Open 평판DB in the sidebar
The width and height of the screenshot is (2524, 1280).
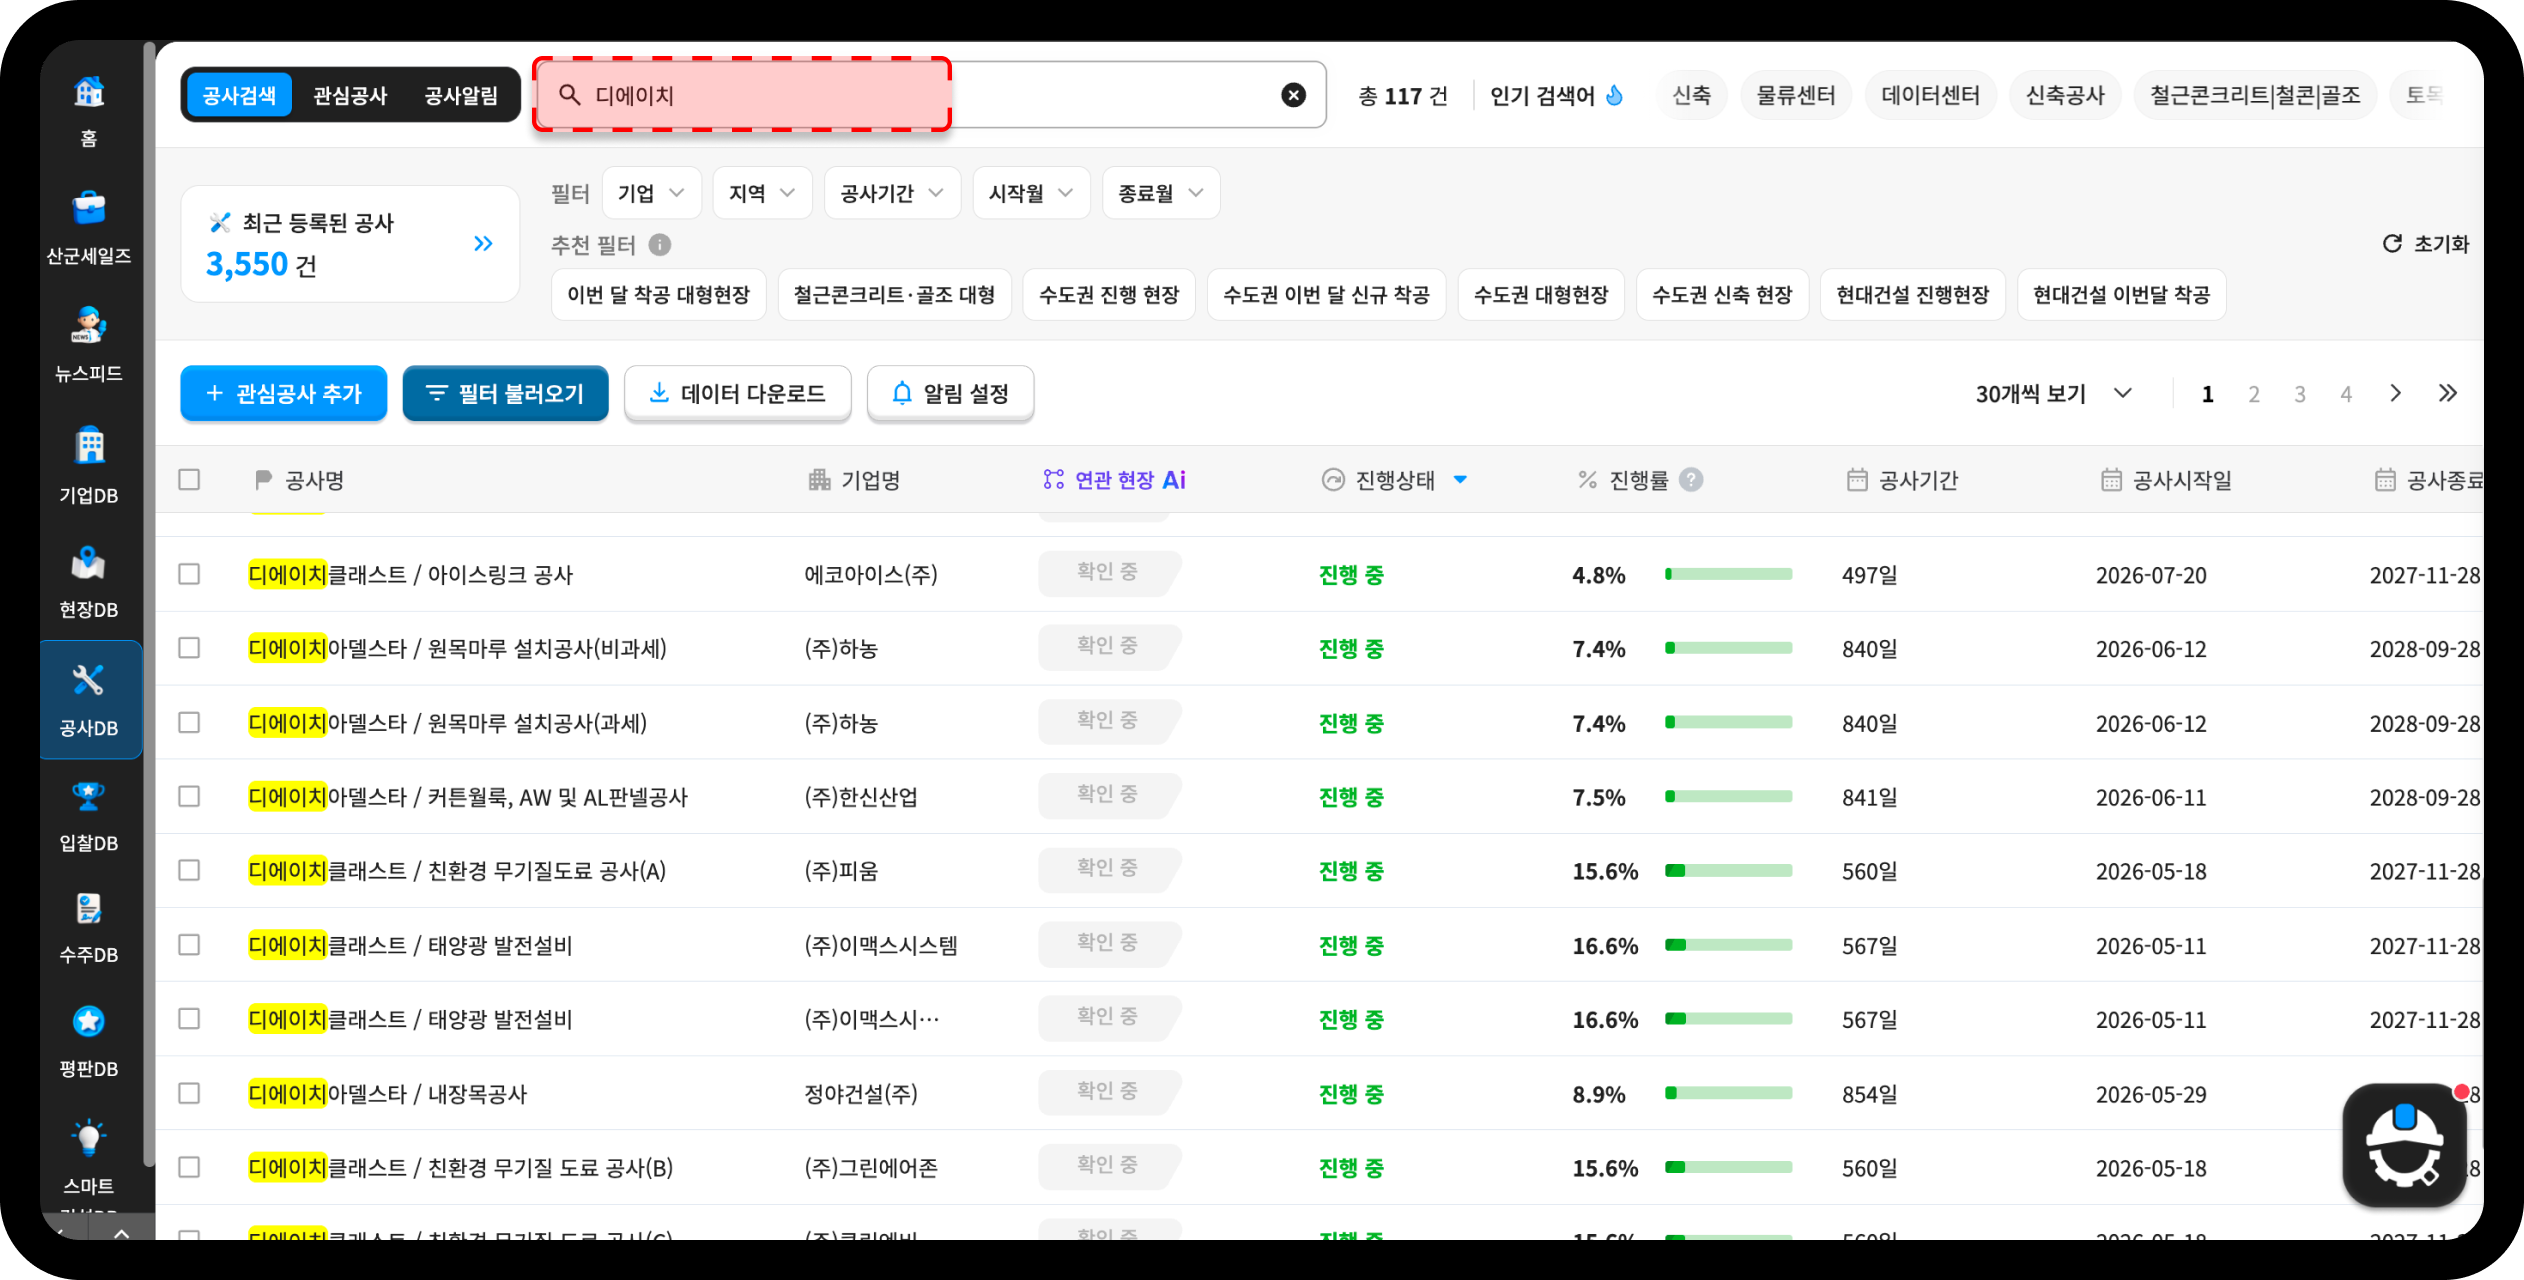89,1042
